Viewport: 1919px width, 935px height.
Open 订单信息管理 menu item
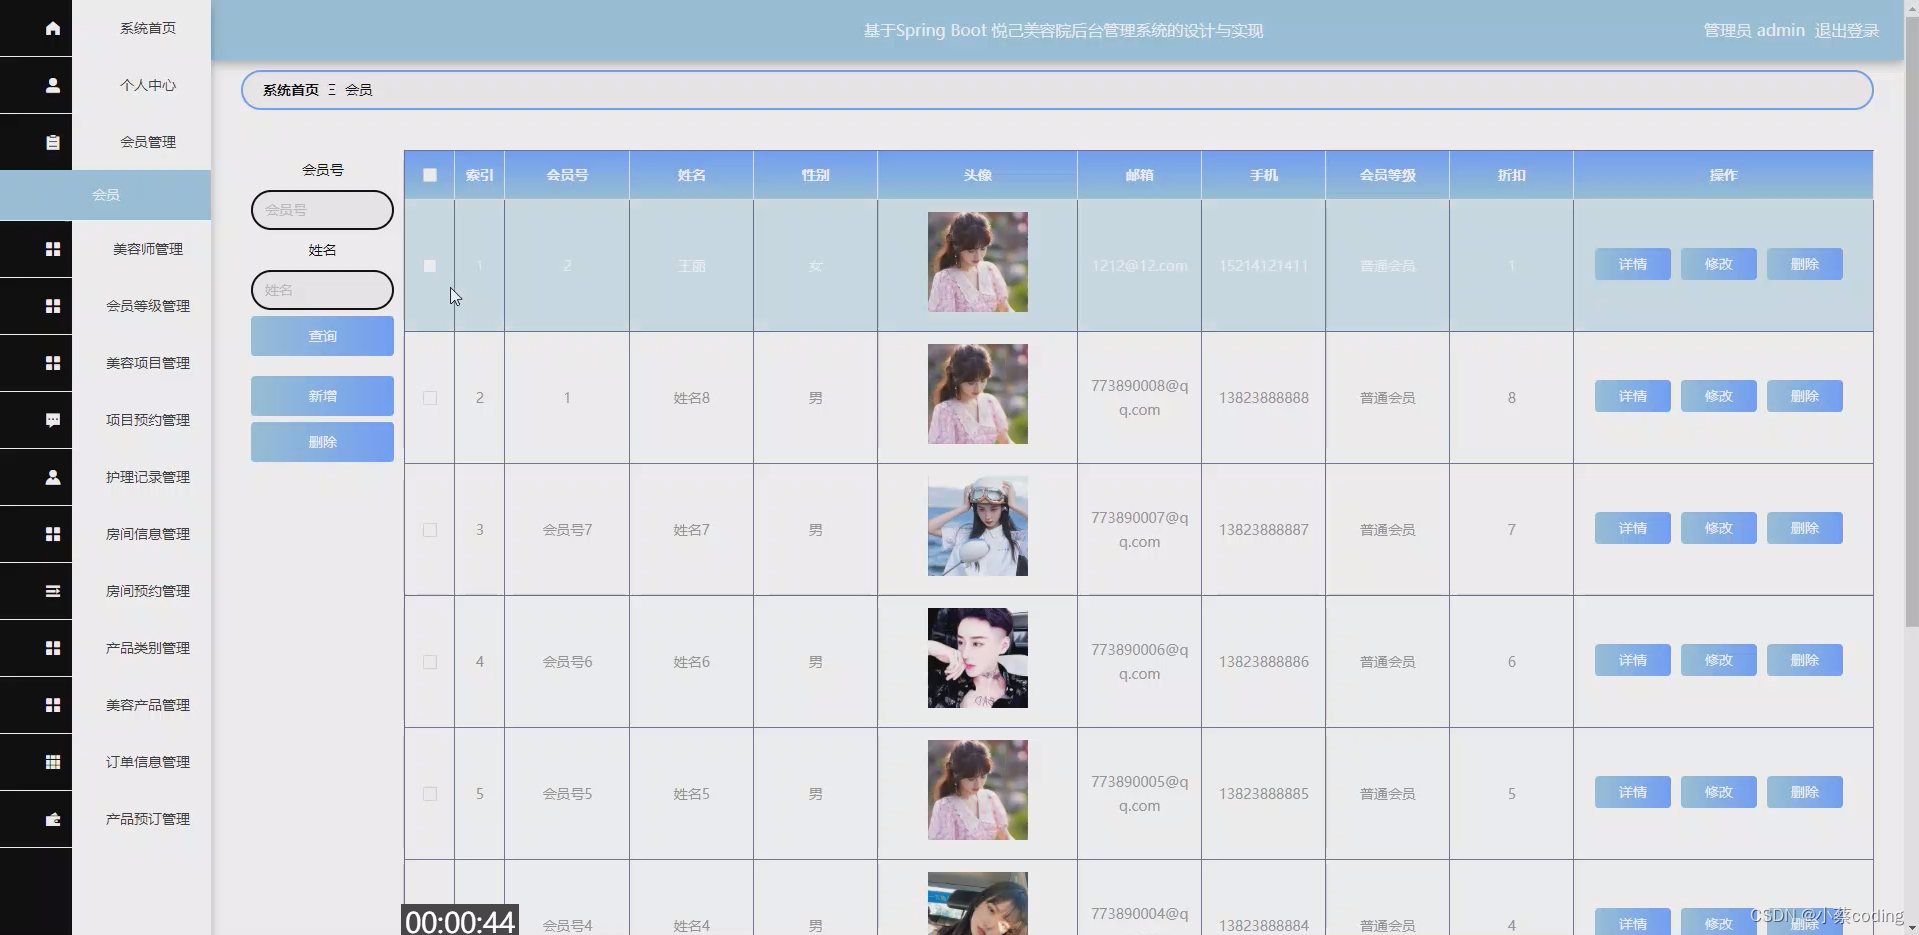point(148,762)
